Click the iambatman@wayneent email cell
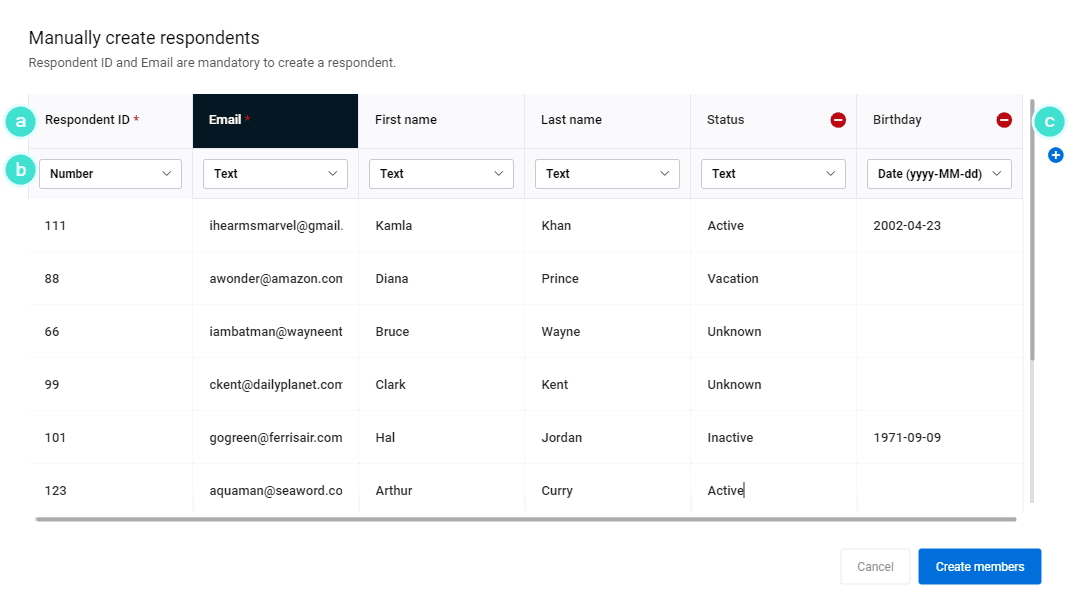 click(x=275, y=331)
